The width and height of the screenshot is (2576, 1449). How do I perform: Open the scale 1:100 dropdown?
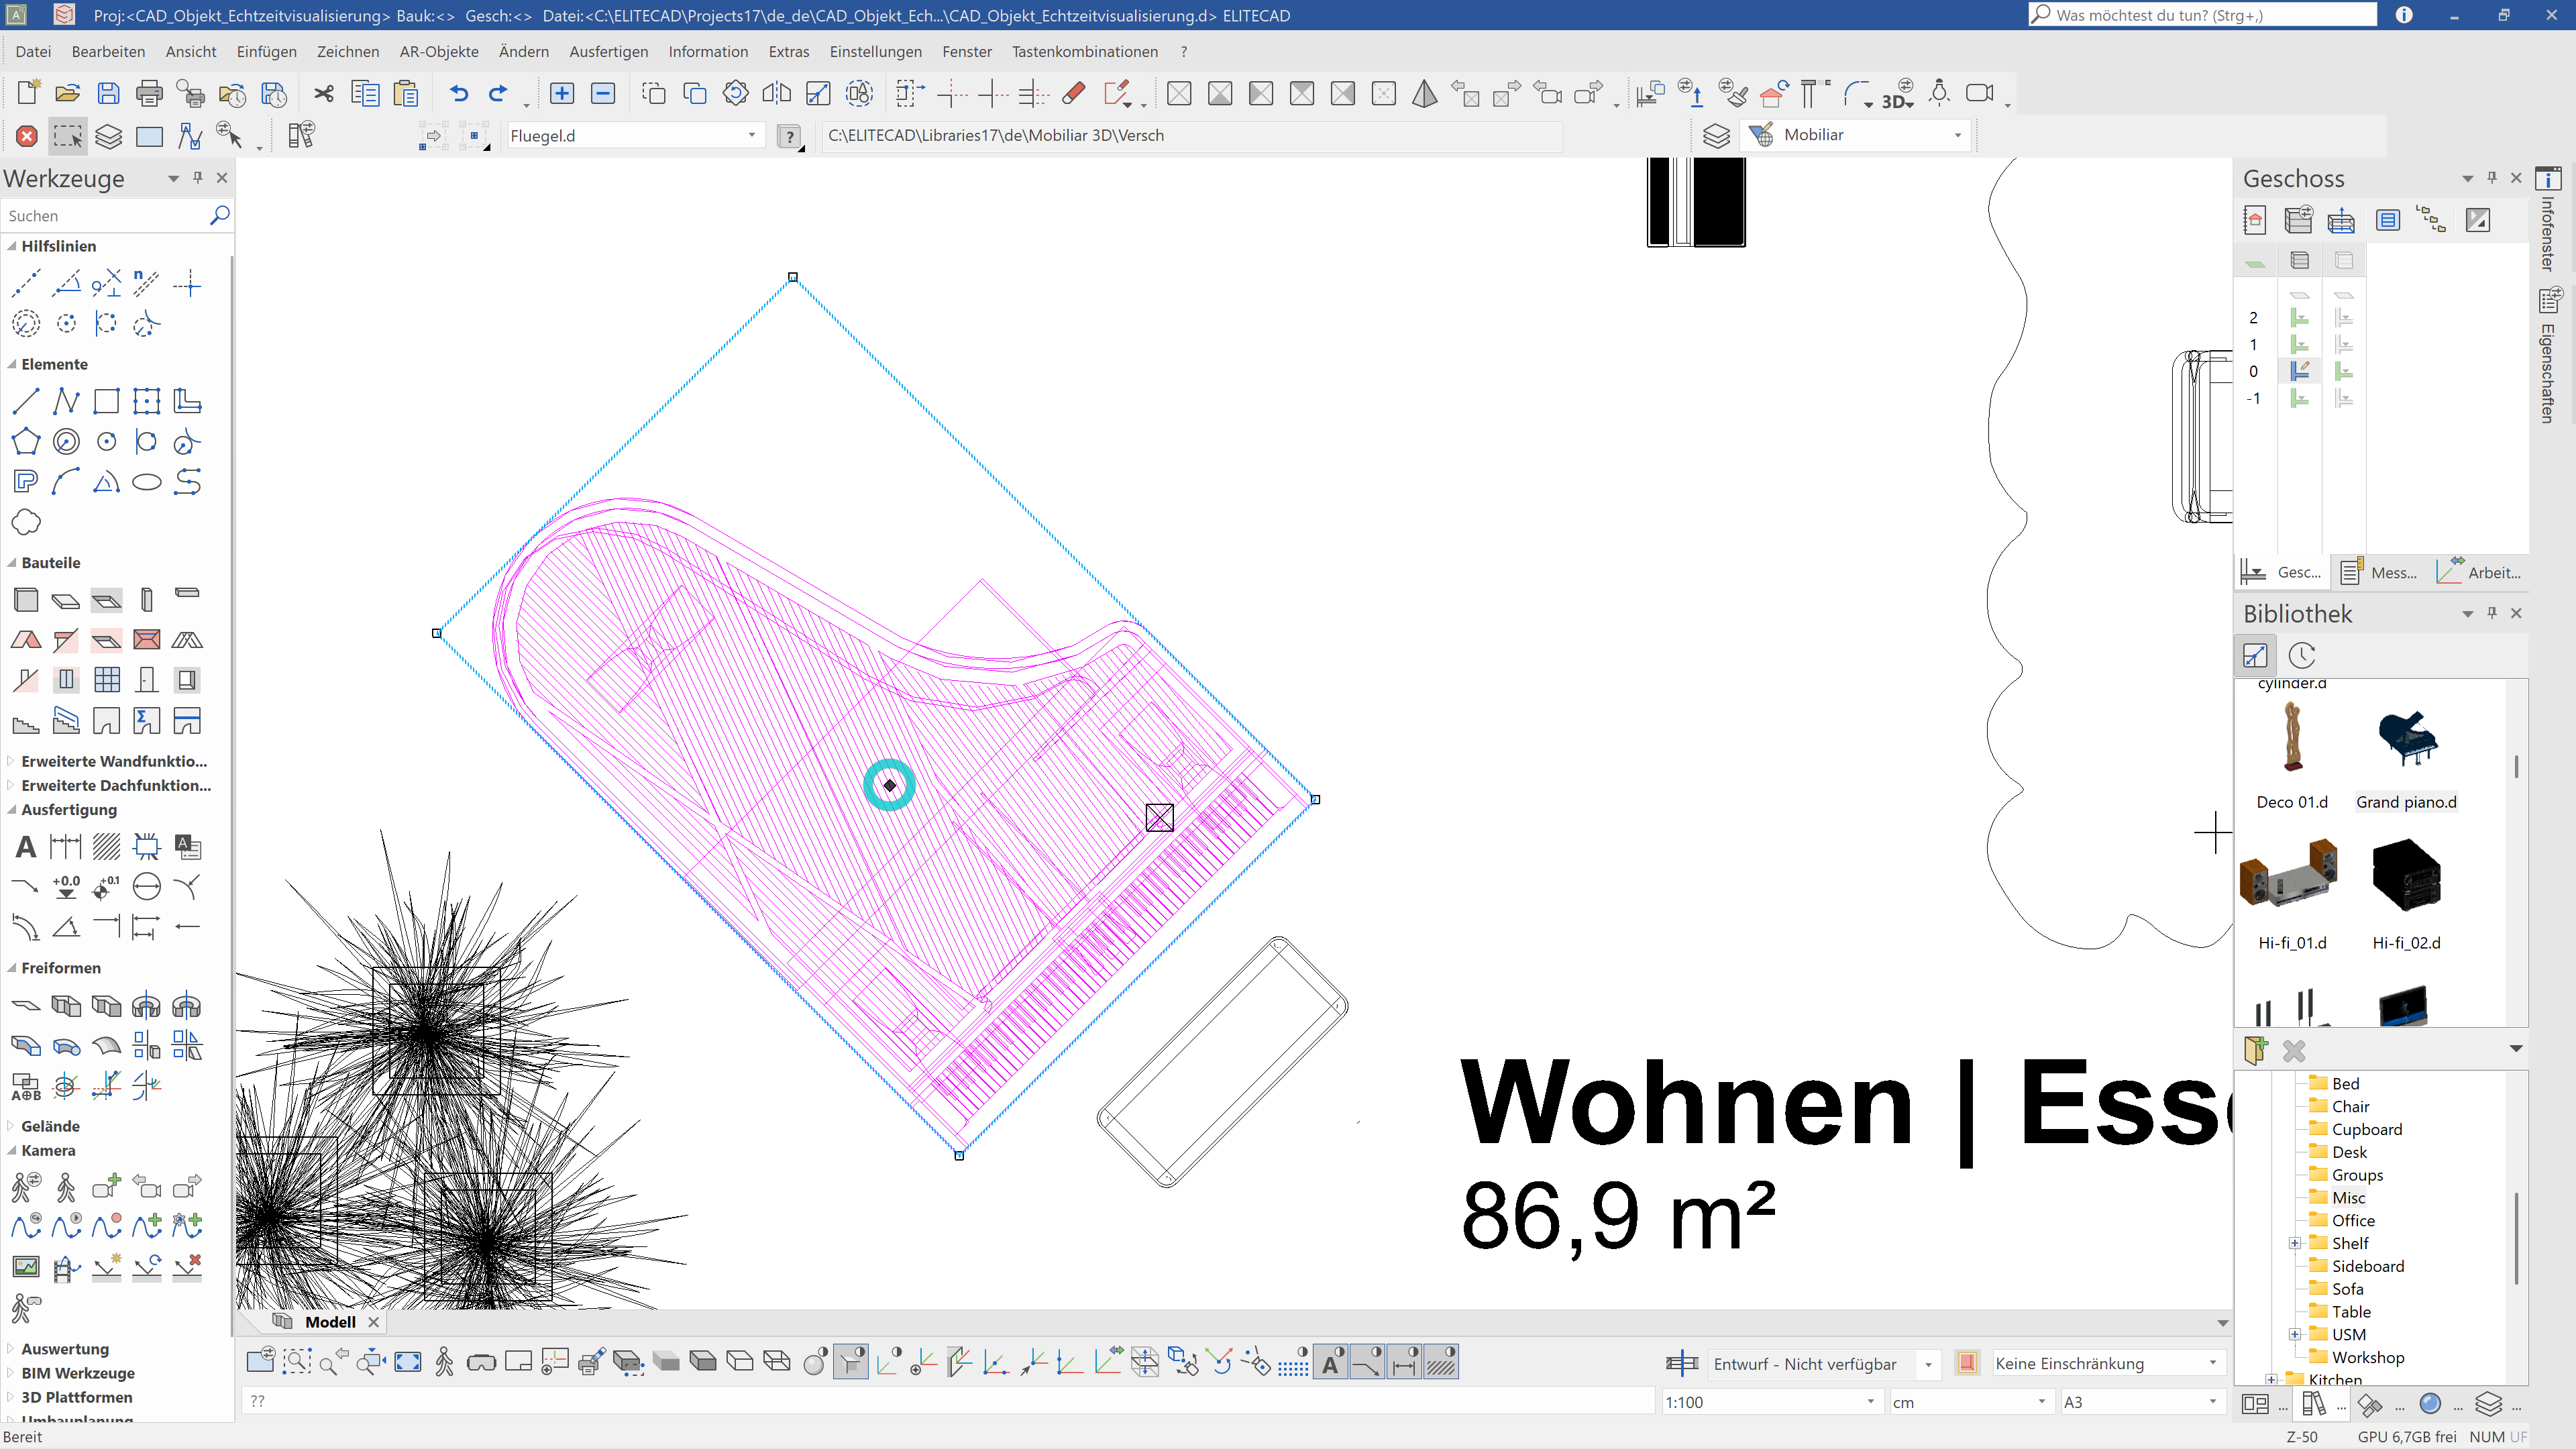point(1870,1402)
